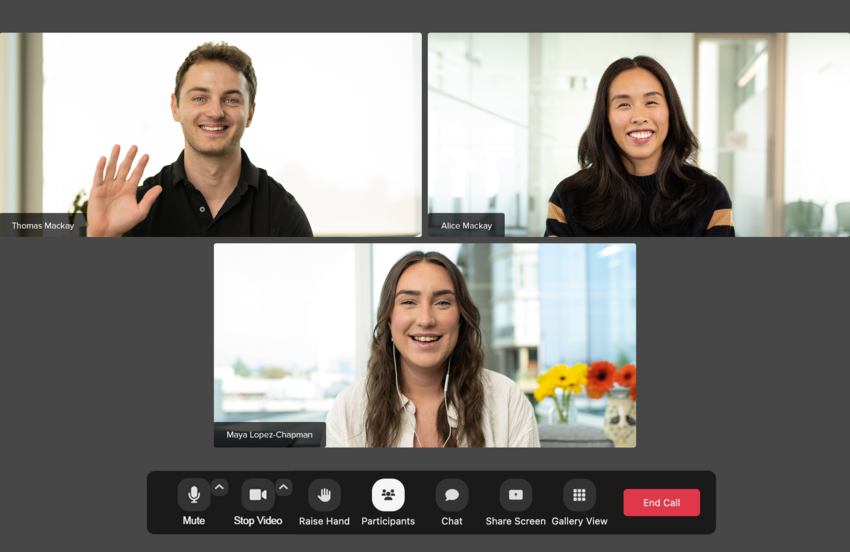Open the video options chevron beside Stop Video
850x552 pixels.
click(x=284, y=487)
